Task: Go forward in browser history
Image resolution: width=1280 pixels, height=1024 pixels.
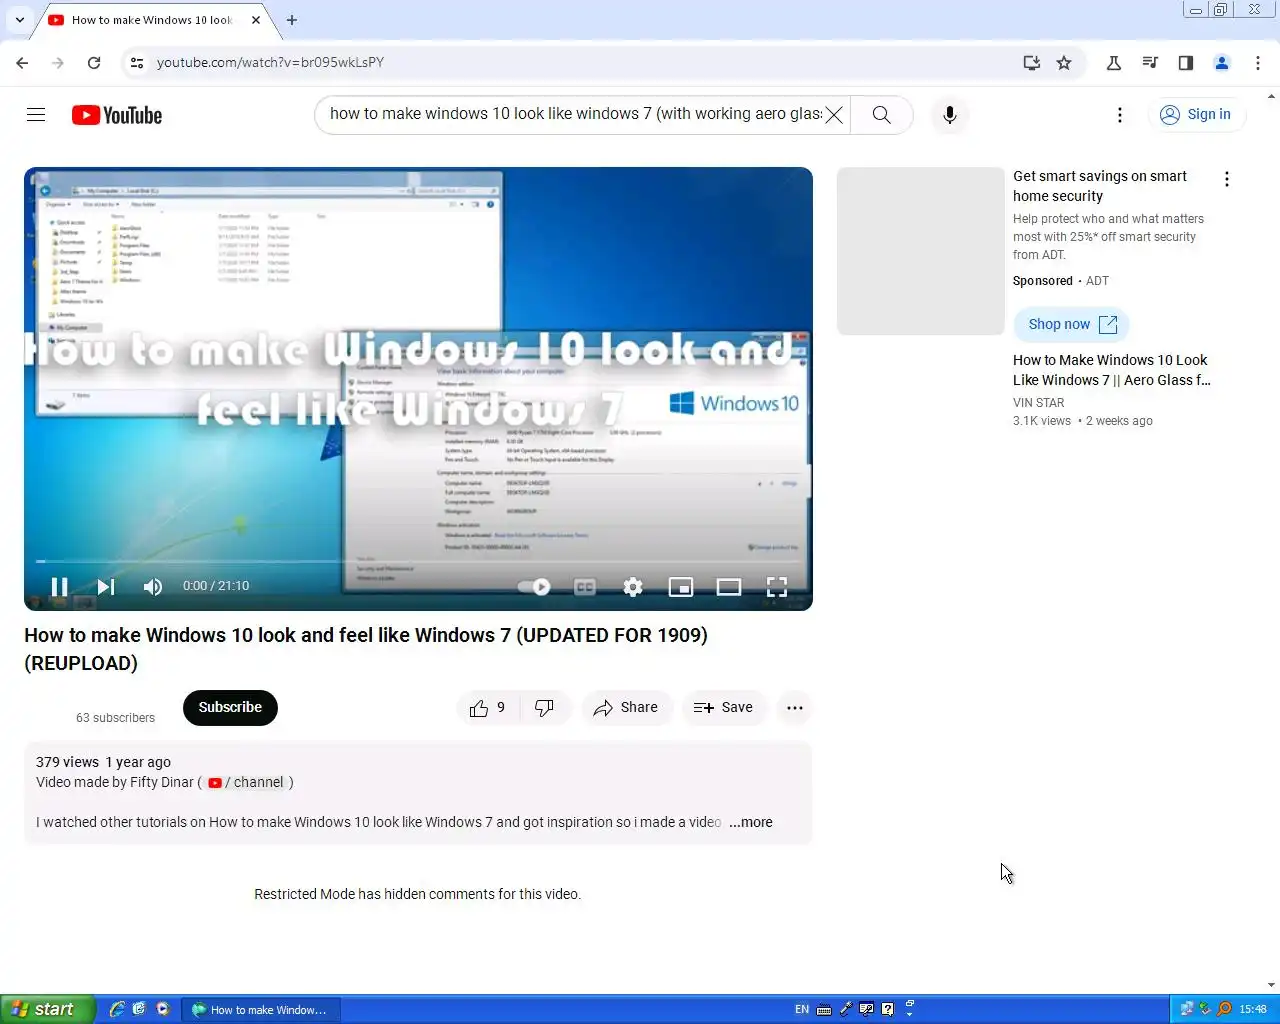Action: coord(58,62)
